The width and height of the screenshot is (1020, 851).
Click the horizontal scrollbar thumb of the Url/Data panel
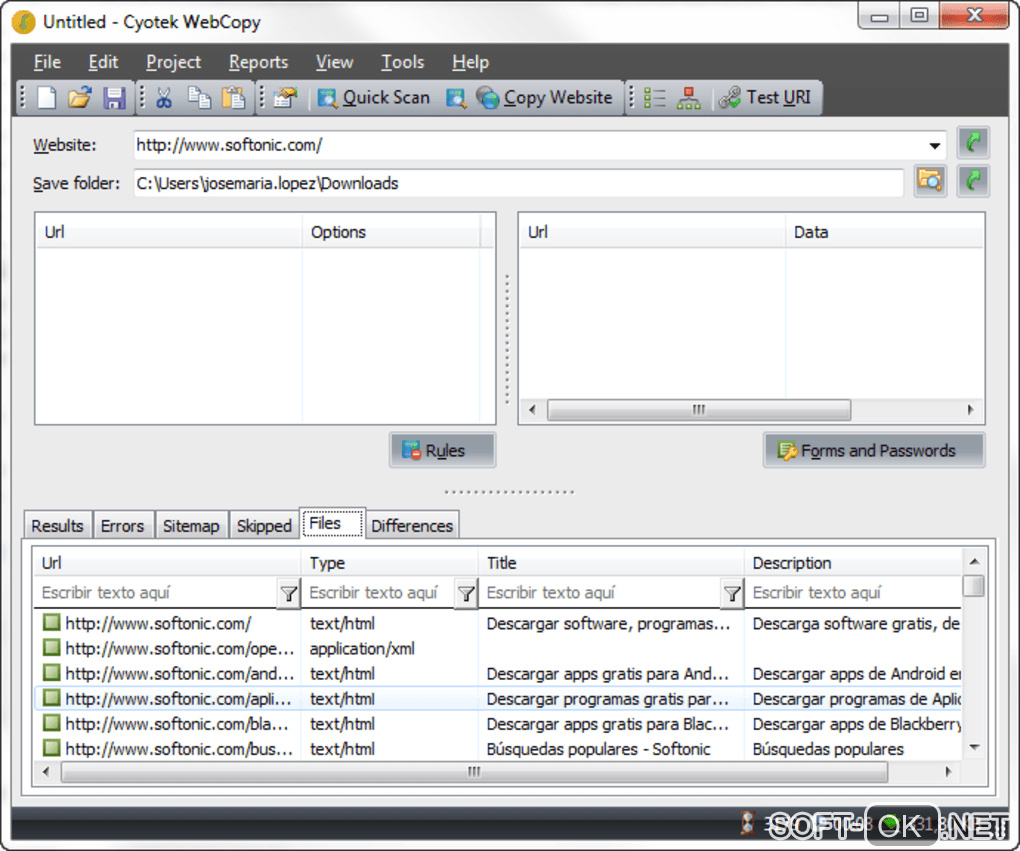coord(699,410)
